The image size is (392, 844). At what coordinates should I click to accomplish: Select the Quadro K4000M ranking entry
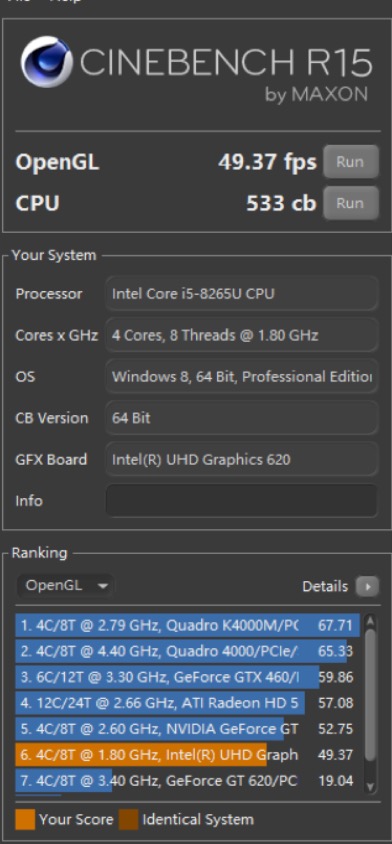click(187, 625)
